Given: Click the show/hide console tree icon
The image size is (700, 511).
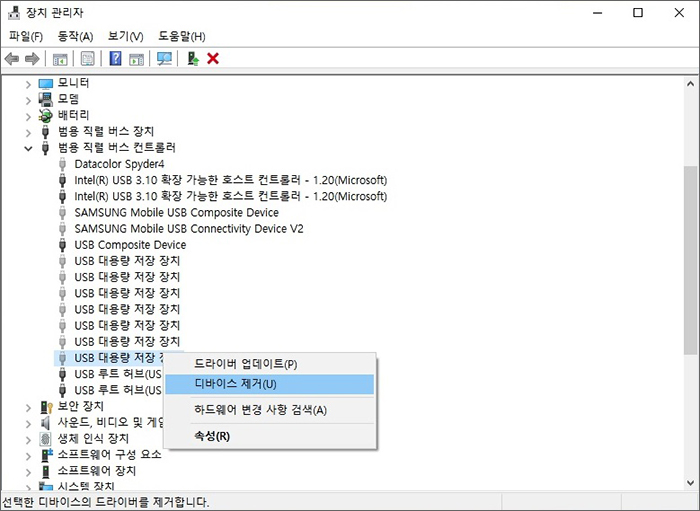Looking at the screenshot, I should click(x=60, y=59).
